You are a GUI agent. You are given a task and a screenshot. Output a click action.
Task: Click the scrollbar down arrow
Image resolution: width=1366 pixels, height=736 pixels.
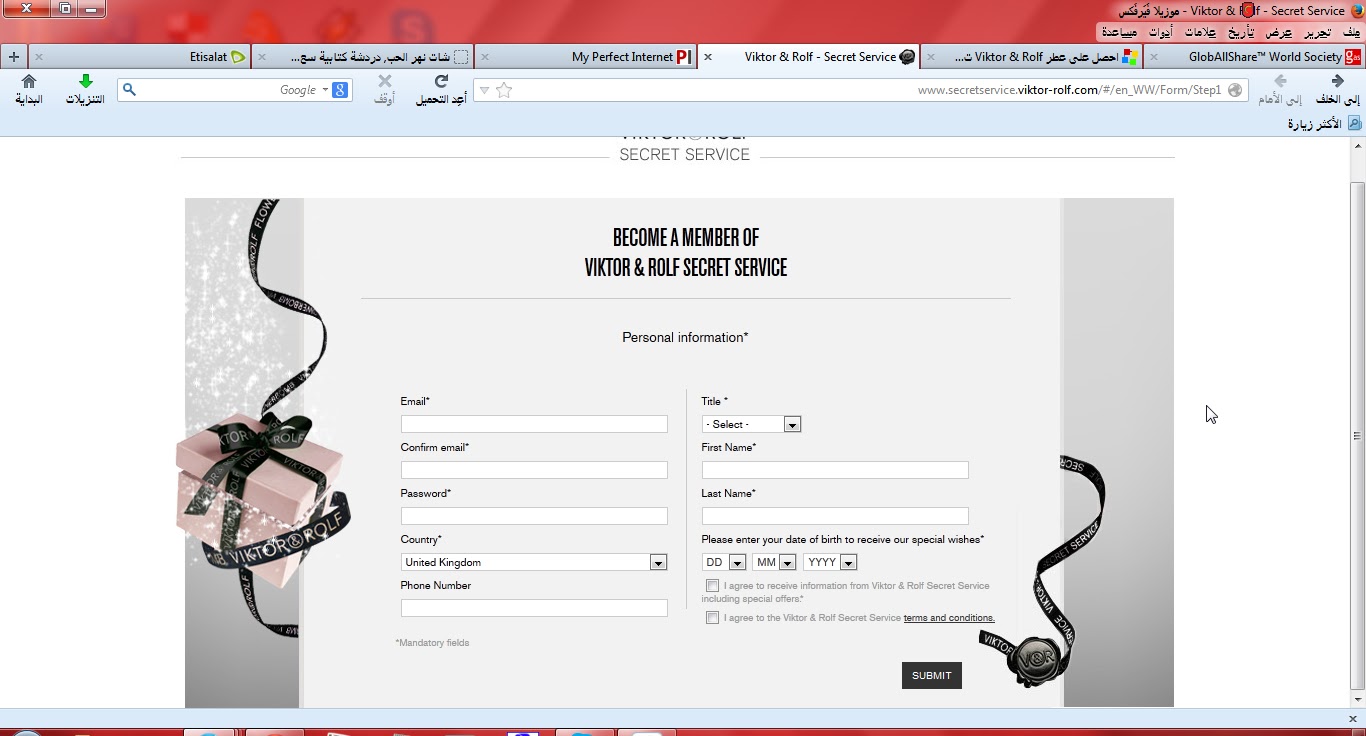coord(1357,700)
